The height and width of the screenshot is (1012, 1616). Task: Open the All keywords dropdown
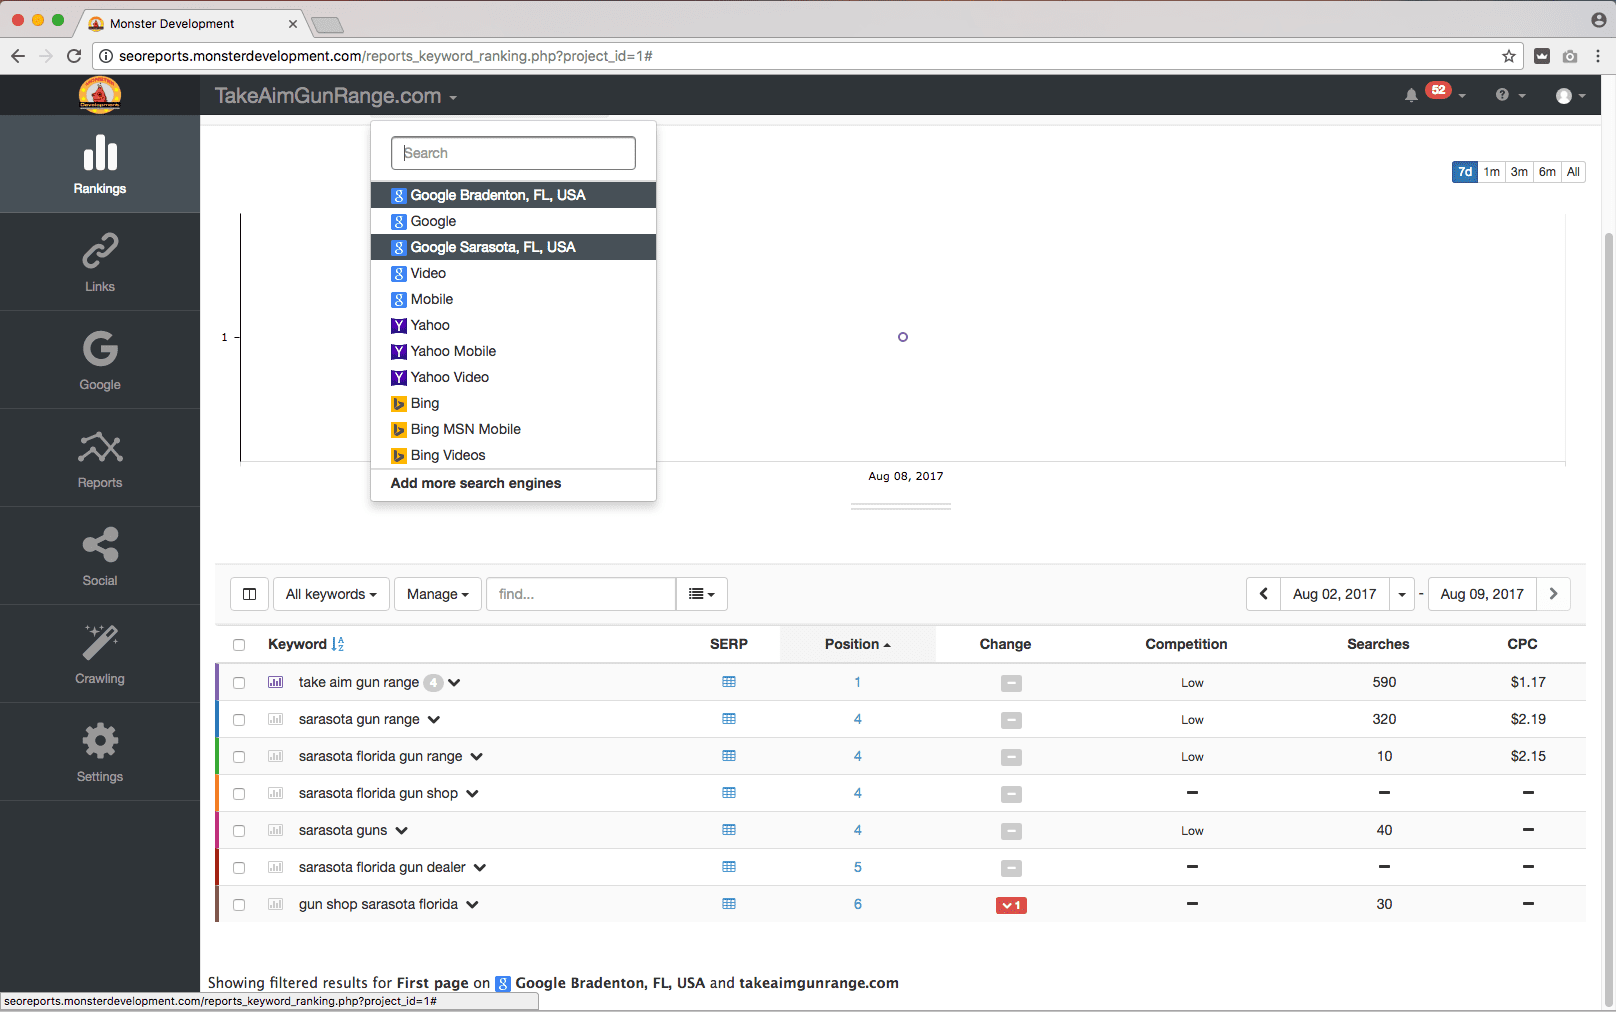(x=331, y=594)
